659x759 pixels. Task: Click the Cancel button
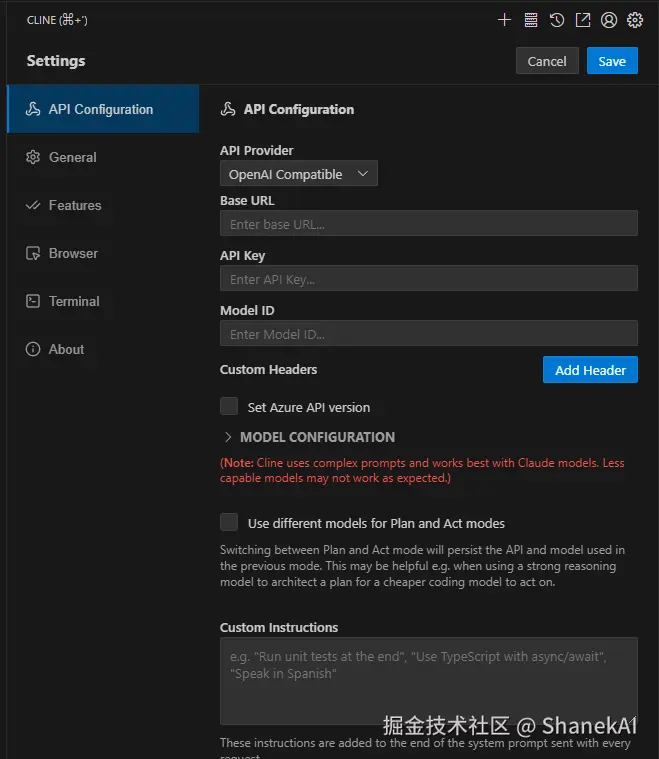click(x=547, y=61)
